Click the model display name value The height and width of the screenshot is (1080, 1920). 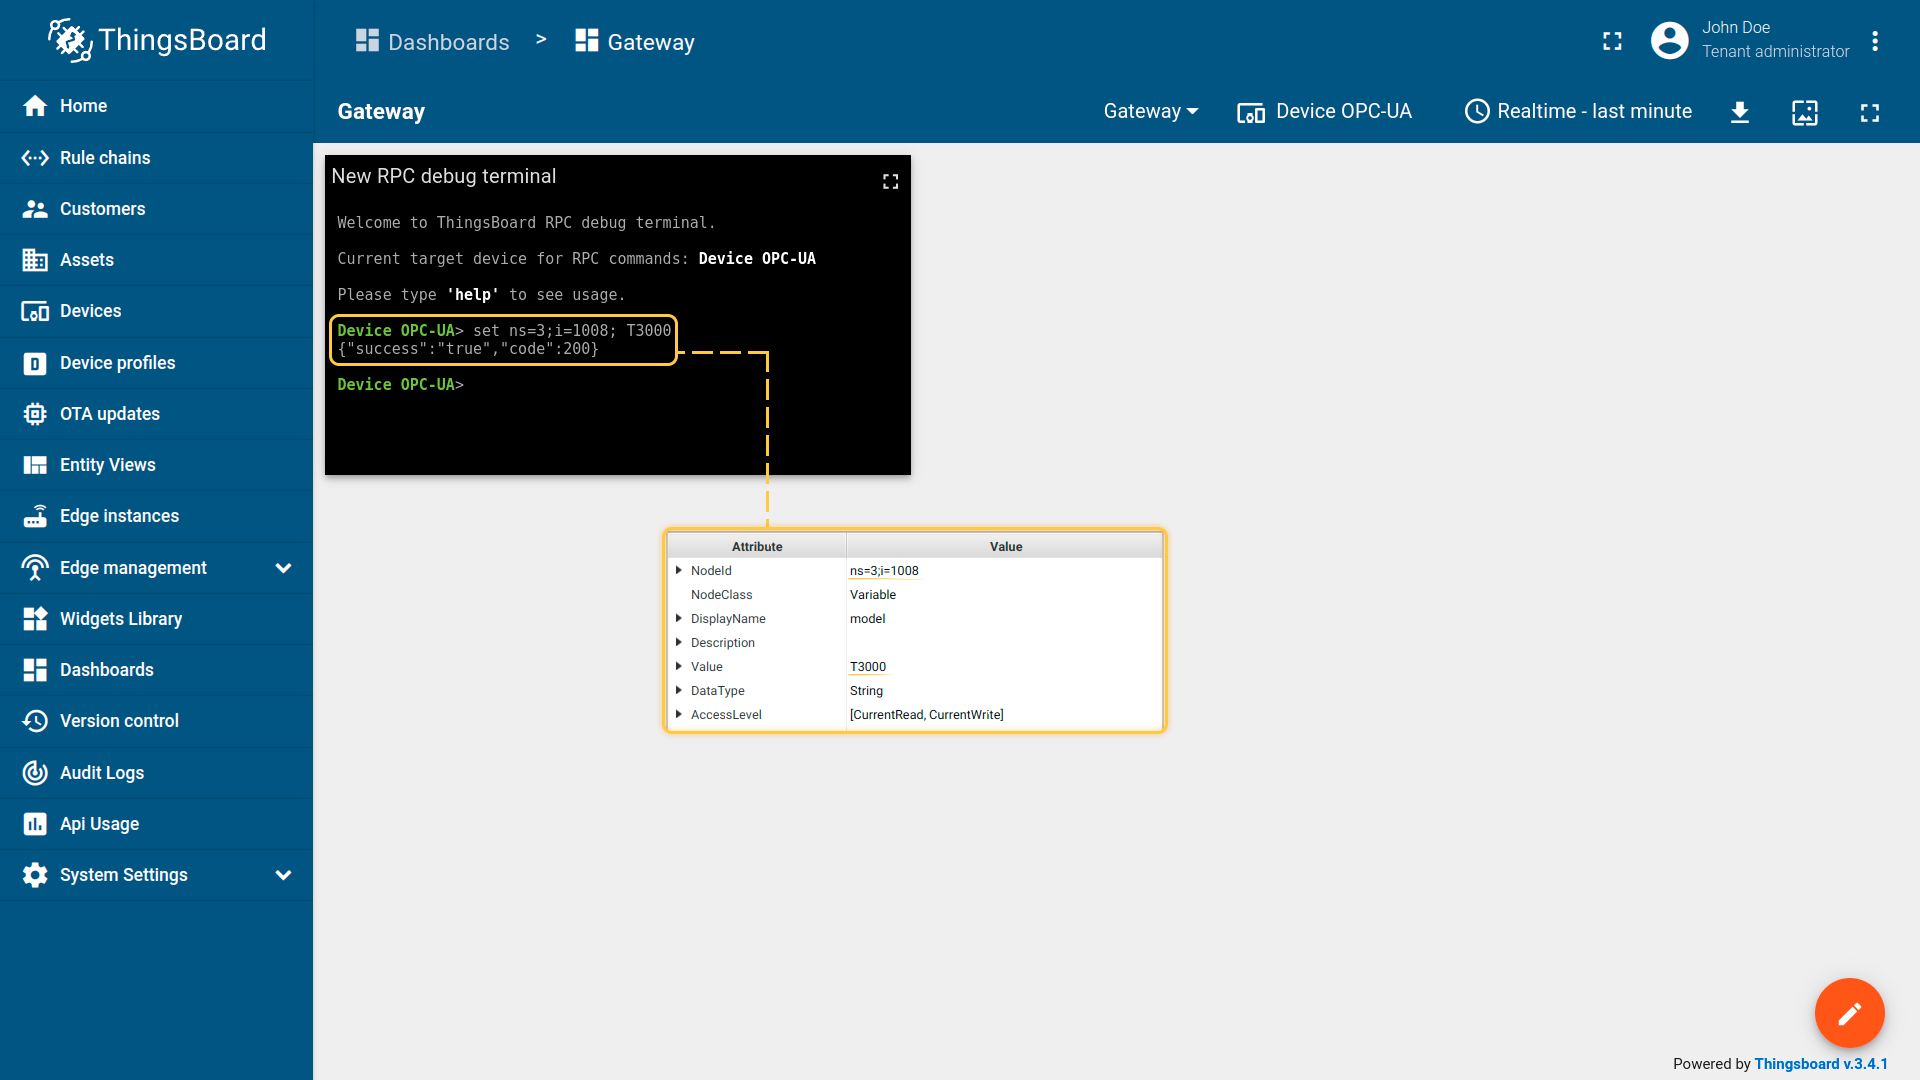tap(867, 619)
